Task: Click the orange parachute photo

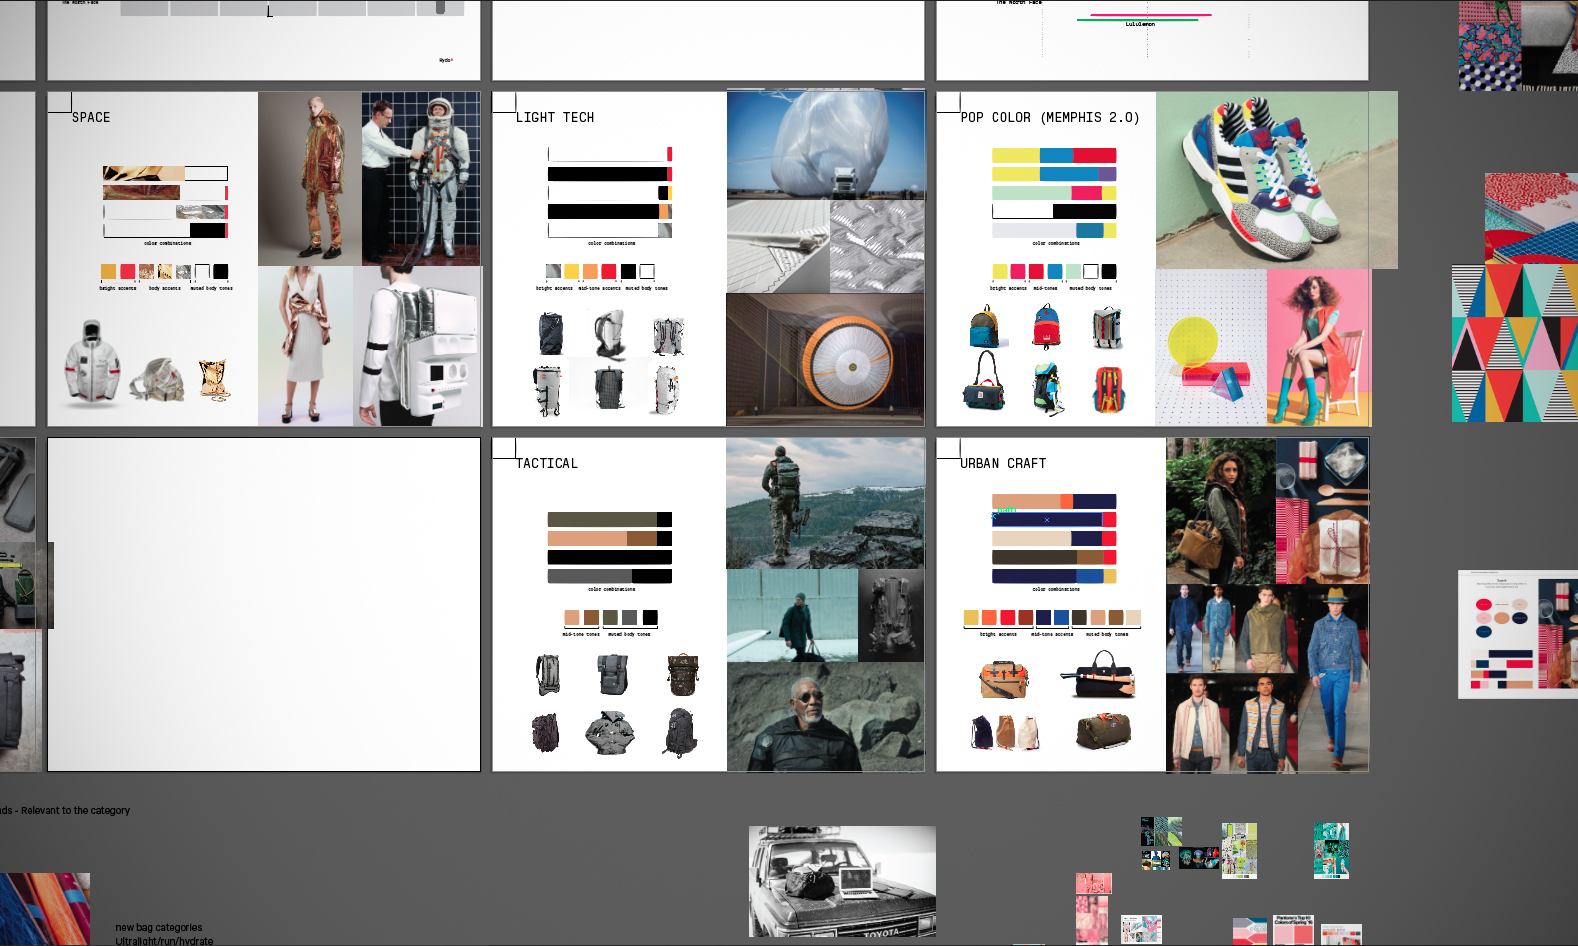Action: [x=826, y=359]
